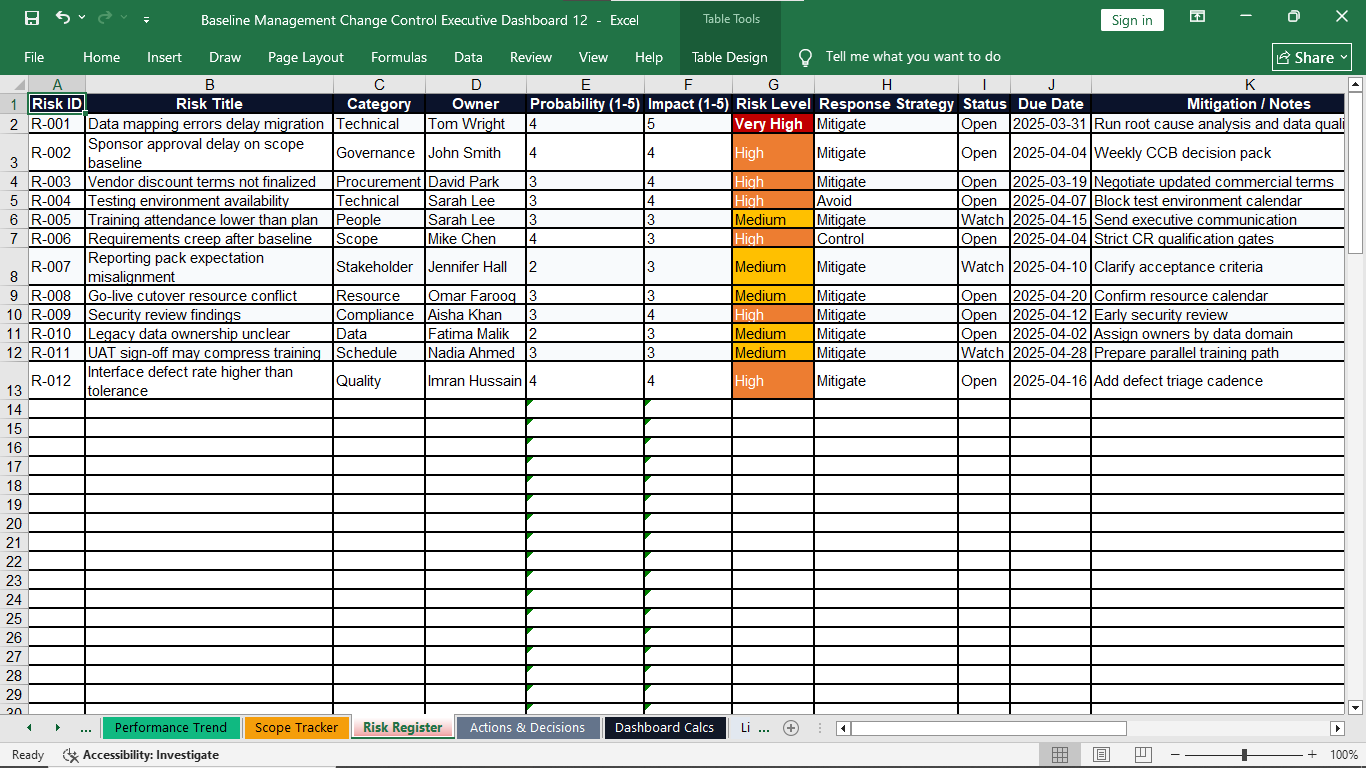The height and width of the screenshot is (768, 1366).
Task: Click vertical scrollbar up arrow
Action: pos(1356,84)
